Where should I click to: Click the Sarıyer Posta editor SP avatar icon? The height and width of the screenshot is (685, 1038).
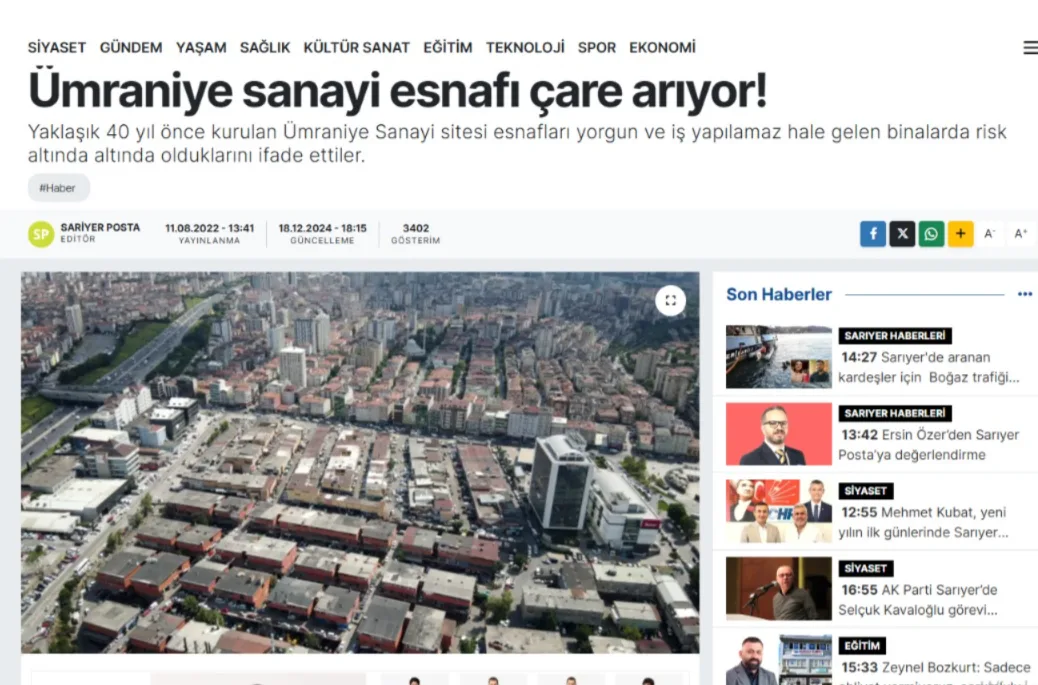pos(40,232)
